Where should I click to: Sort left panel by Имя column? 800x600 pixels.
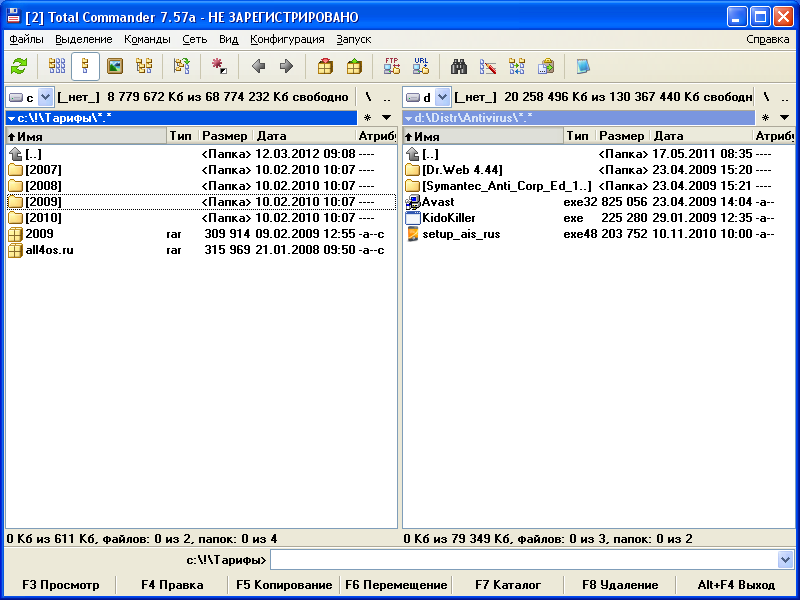86,136
